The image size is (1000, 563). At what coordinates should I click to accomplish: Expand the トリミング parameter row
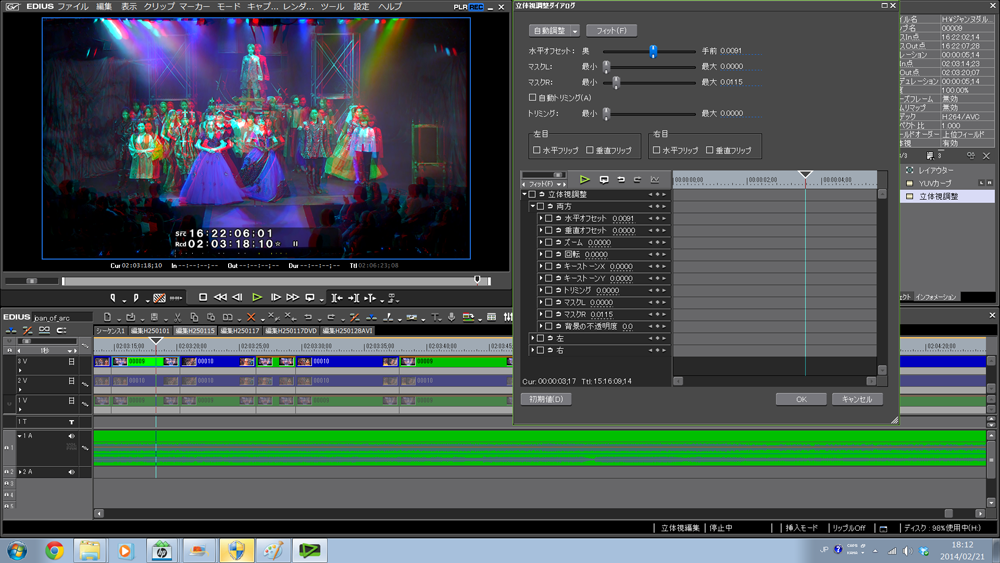541,290
